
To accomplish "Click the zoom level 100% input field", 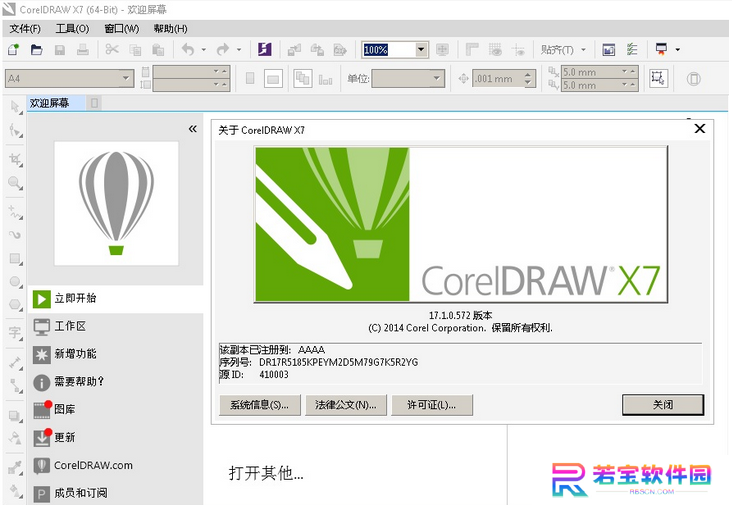I will [389, 49].
